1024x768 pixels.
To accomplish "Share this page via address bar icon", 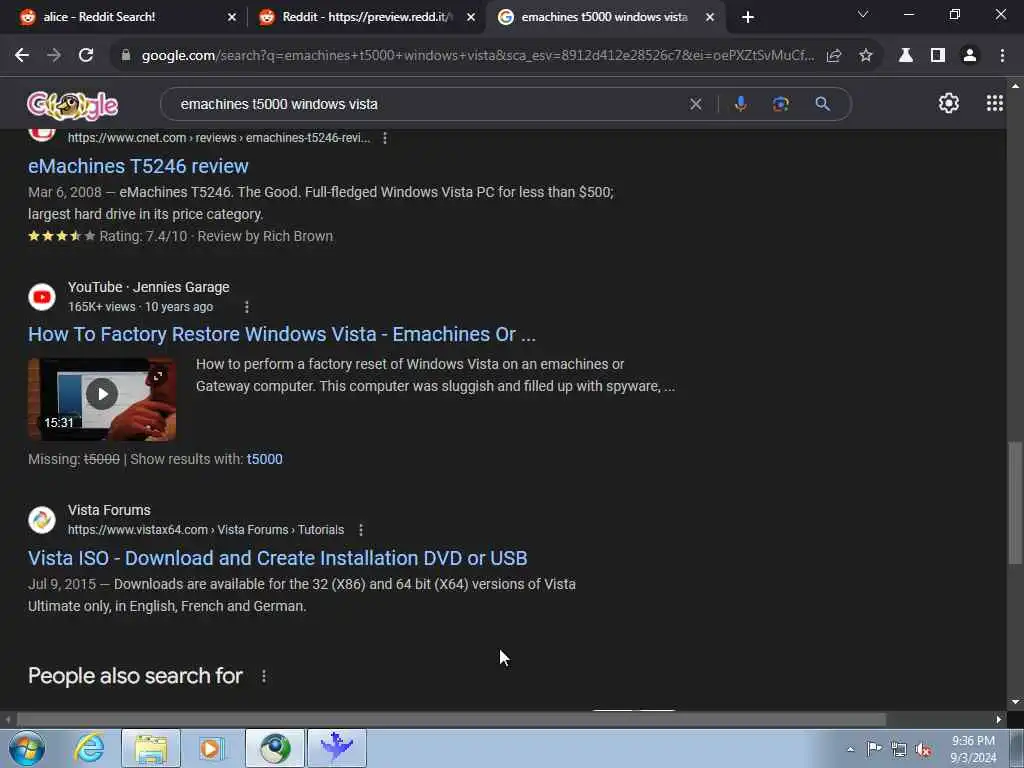I will click(834, 56).
